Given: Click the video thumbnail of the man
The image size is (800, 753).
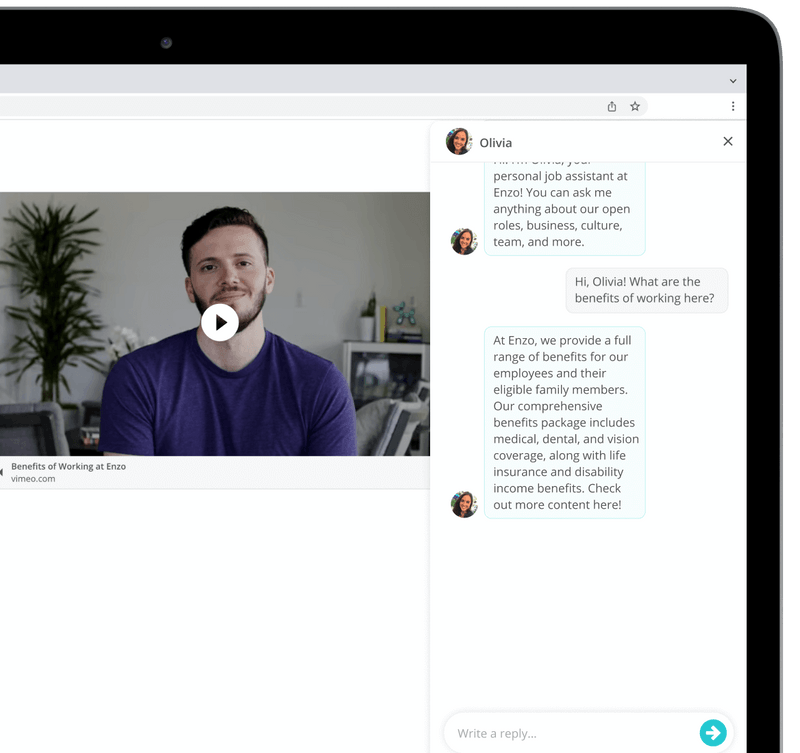Looking at the screenshot, I should tap(219, 323).
